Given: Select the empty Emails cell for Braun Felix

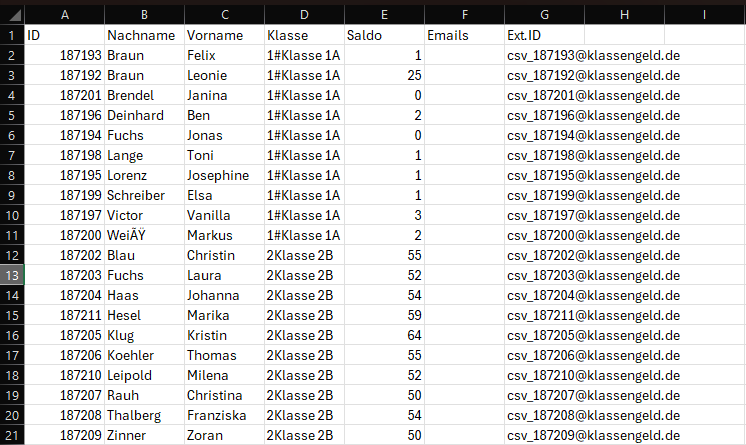Looking at the screenshot, I should click(x=464, y=55).
